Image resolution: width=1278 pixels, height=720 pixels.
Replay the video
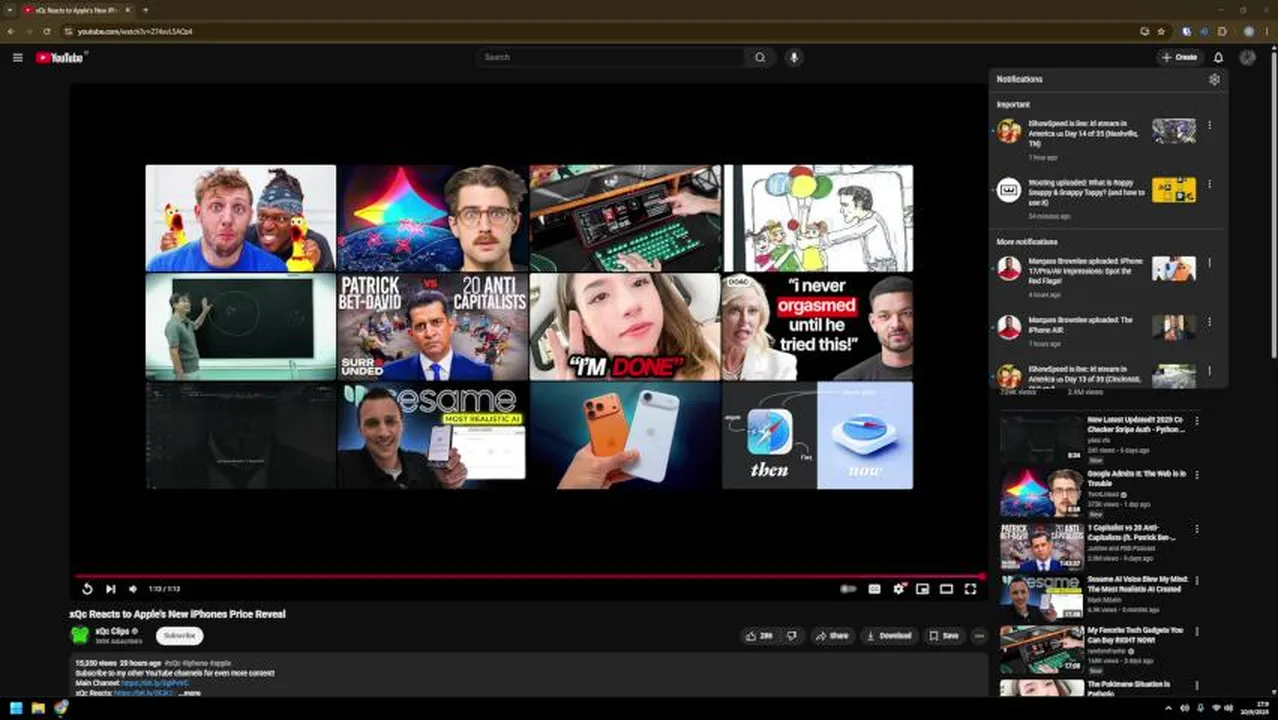point(87,589)
